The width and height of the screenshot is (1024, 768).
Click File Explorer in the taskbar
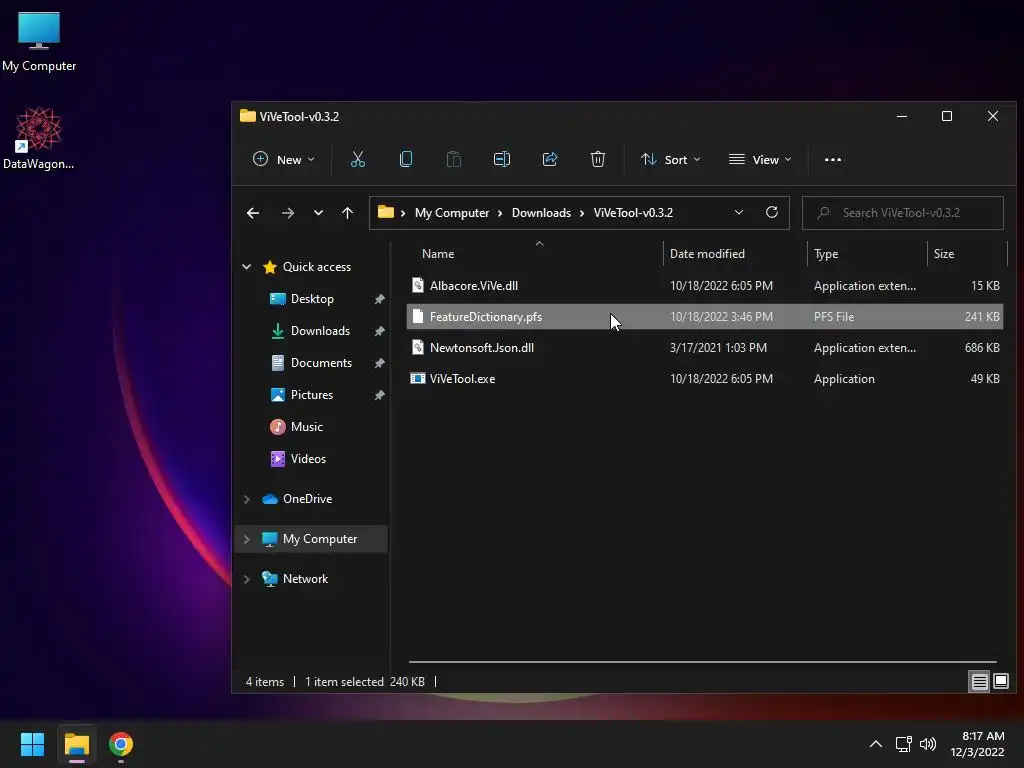[x=76, y=744]
